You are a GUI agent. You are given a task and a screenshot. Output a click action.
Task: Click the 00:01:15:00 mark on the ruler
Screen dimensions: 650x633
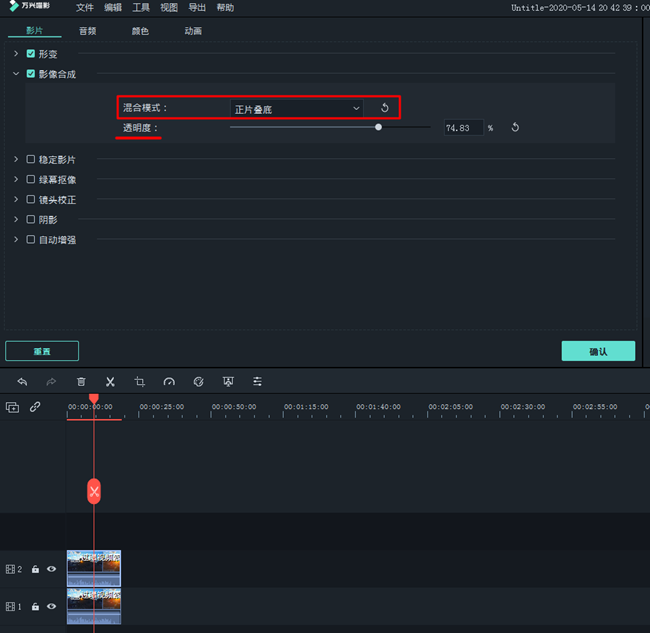(x=306, y=407)
